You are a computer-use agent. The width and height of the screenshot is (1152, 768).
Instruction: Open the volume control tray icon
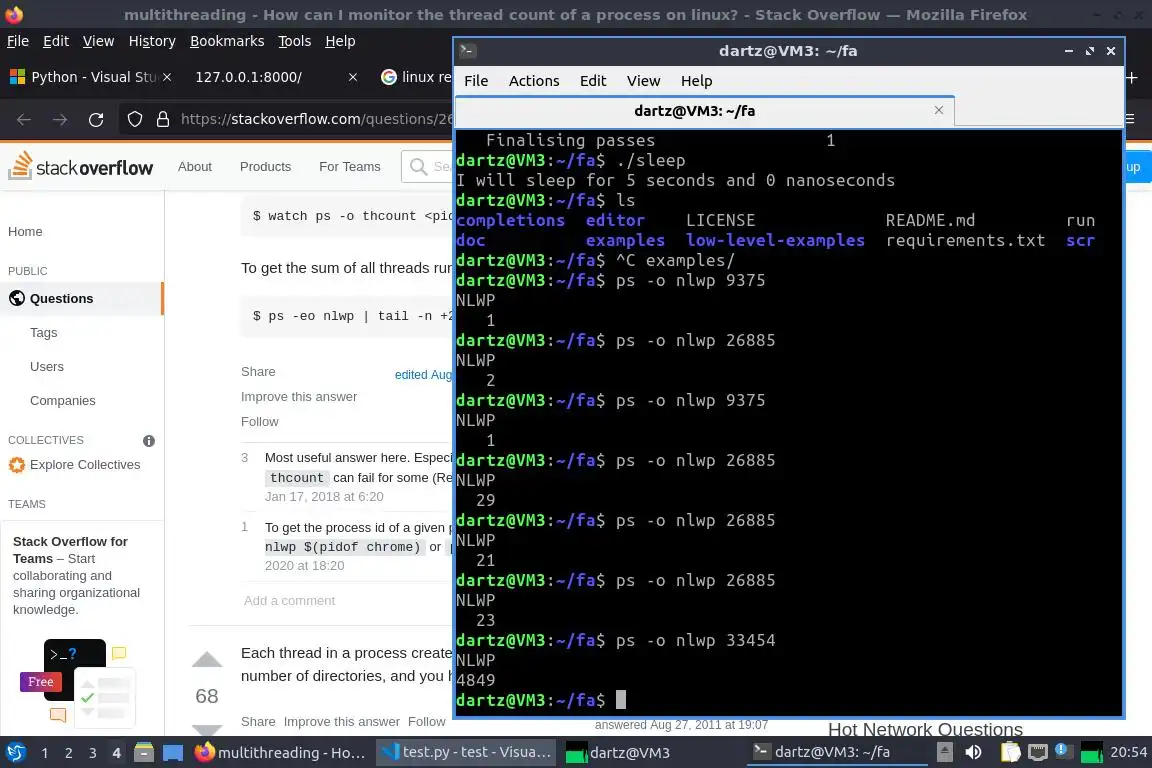click(x=973, y=753)
